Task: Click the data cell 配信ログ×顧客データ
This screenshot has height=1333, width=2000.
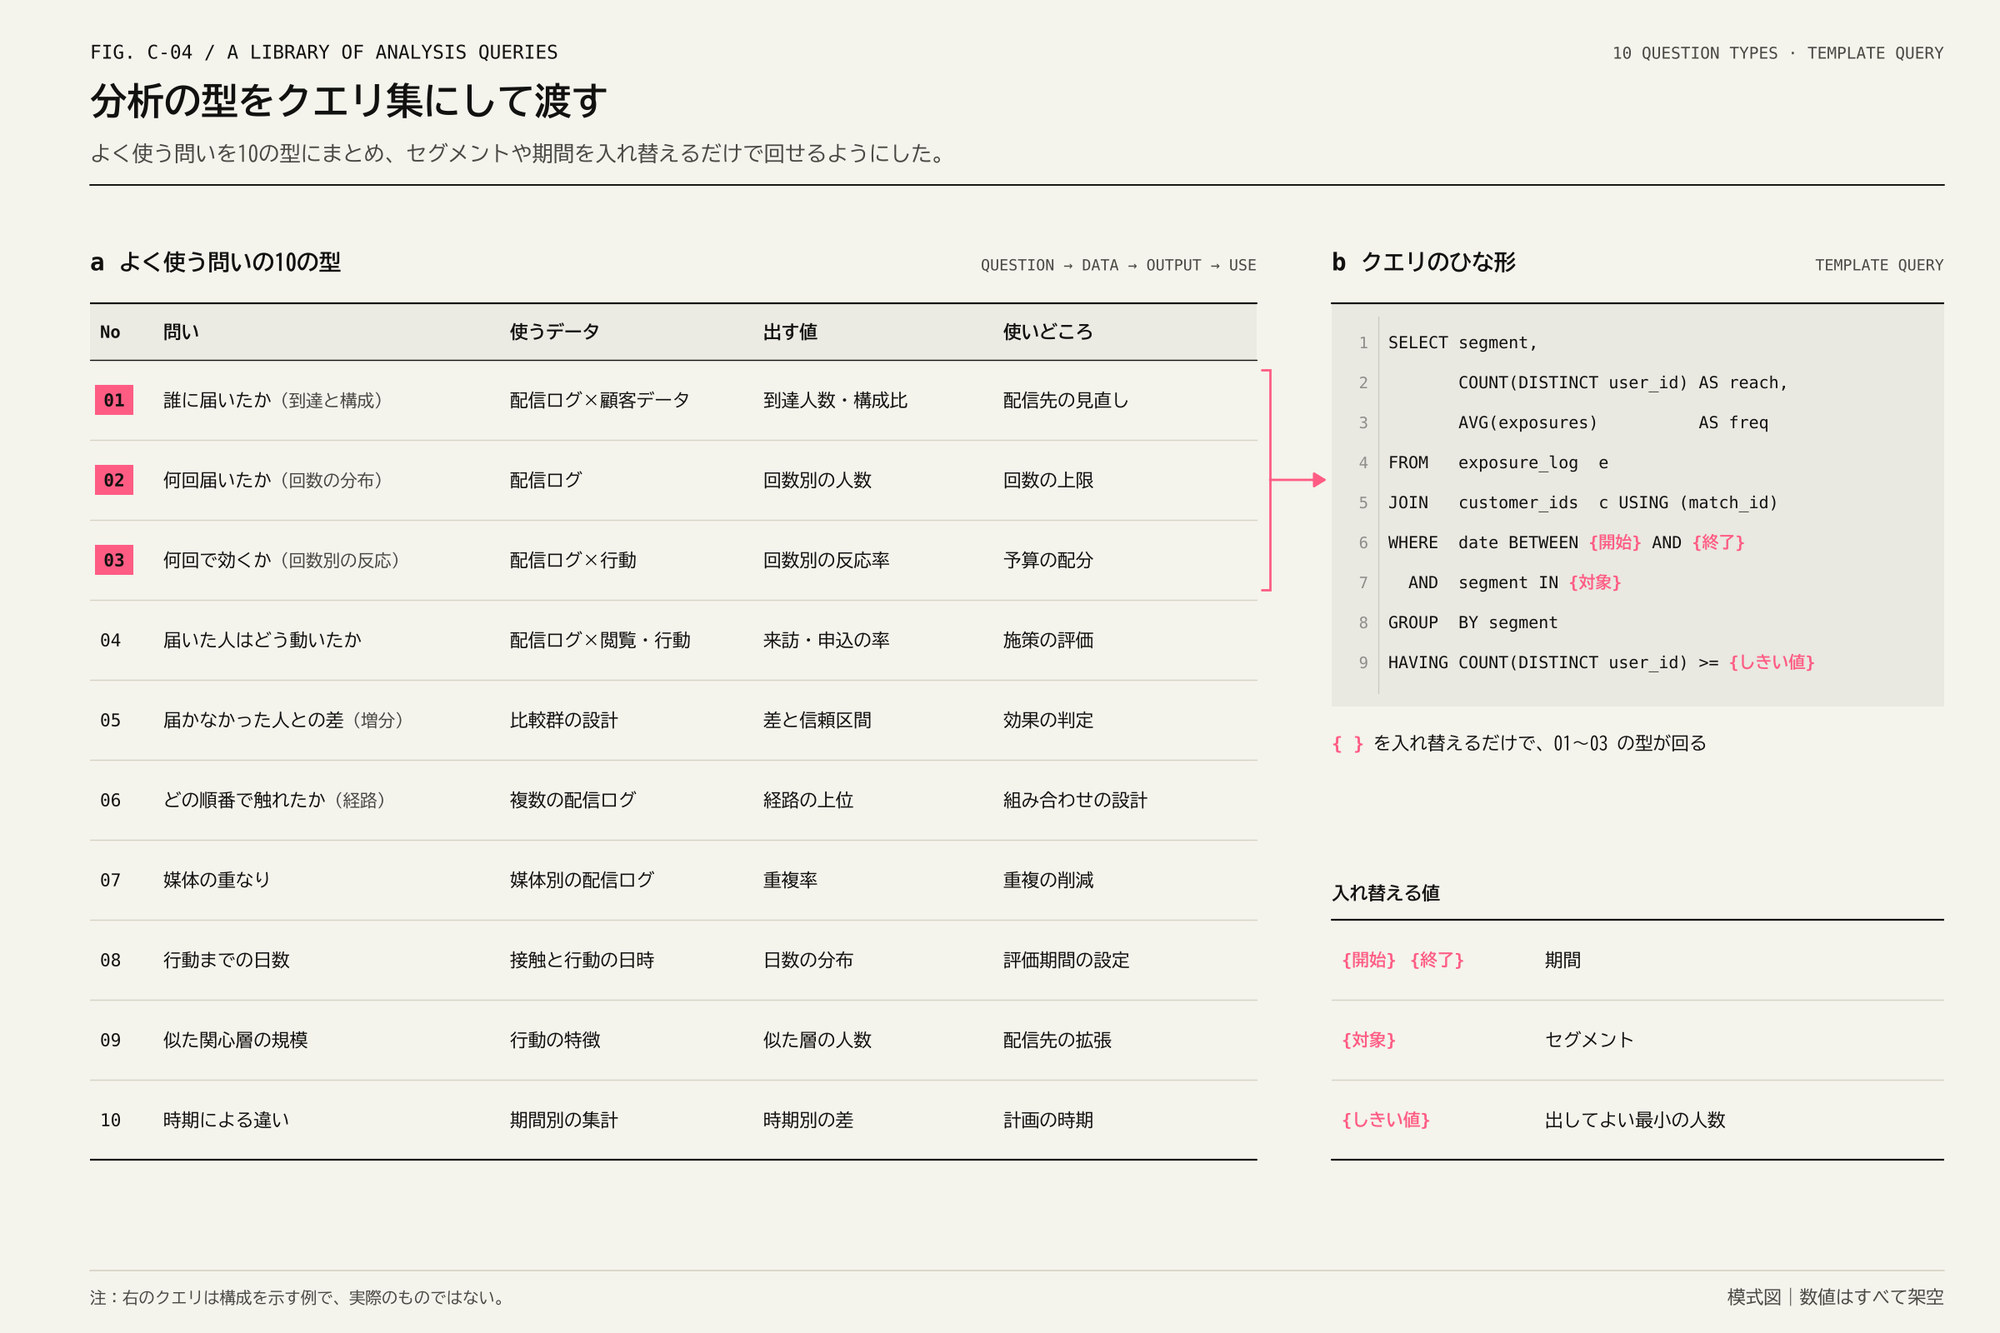Action: click(600, 400)
